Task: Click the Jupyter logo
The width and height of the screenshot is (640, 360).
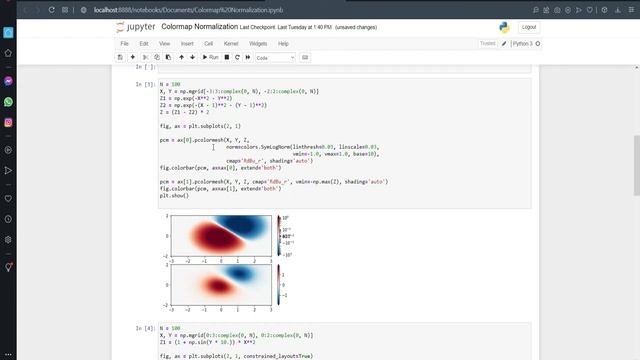Action: point(136,27)
